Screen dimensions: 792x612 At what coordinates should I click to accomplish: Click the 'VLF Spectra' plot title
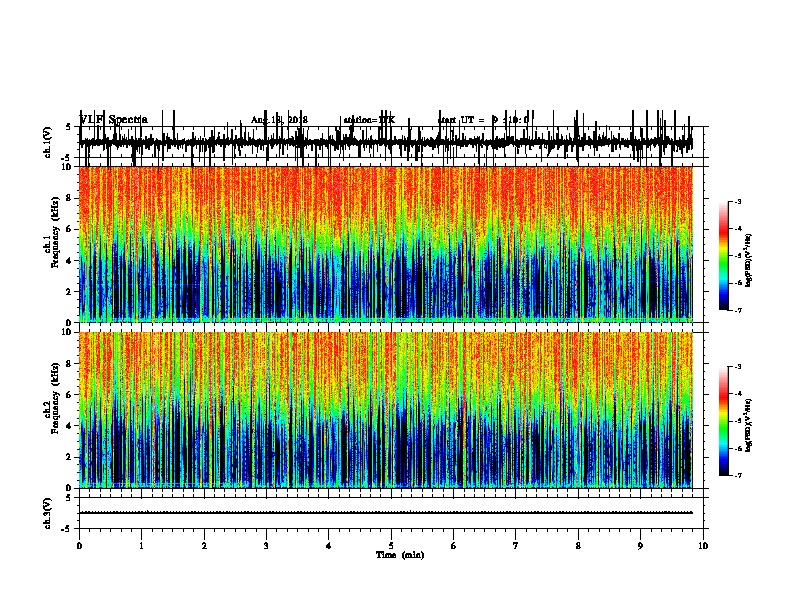coord(114,120)
